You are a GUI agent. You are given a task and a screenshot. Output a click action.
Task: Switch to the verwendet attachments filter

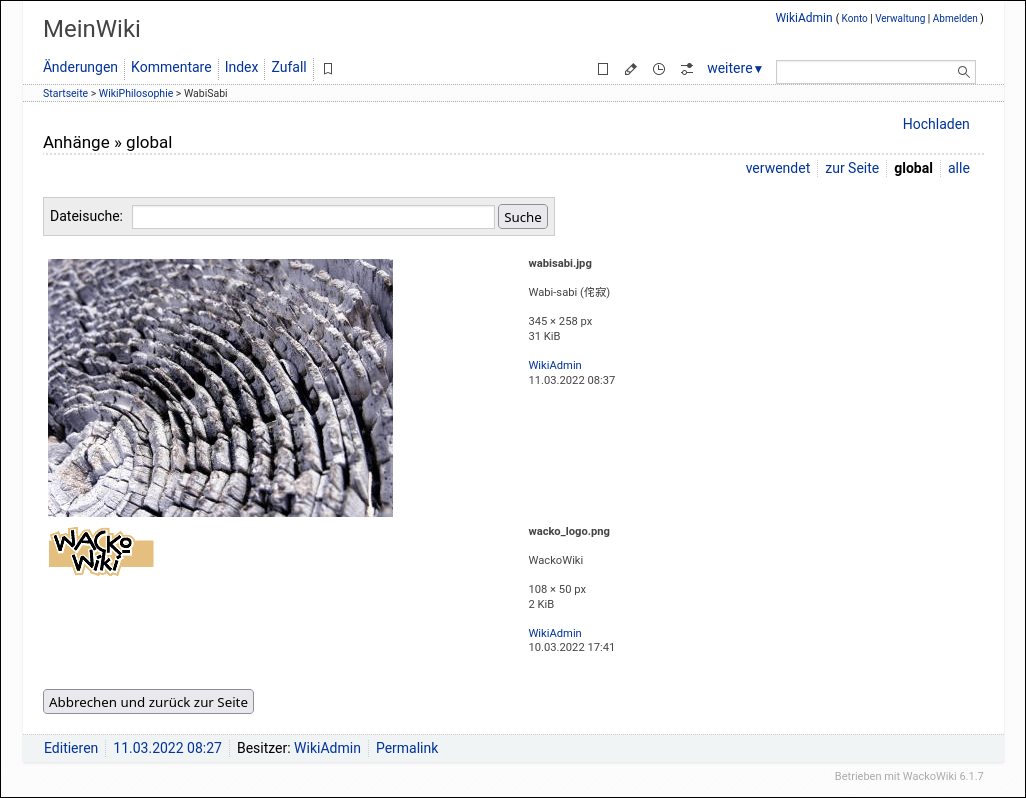point(777,168)
